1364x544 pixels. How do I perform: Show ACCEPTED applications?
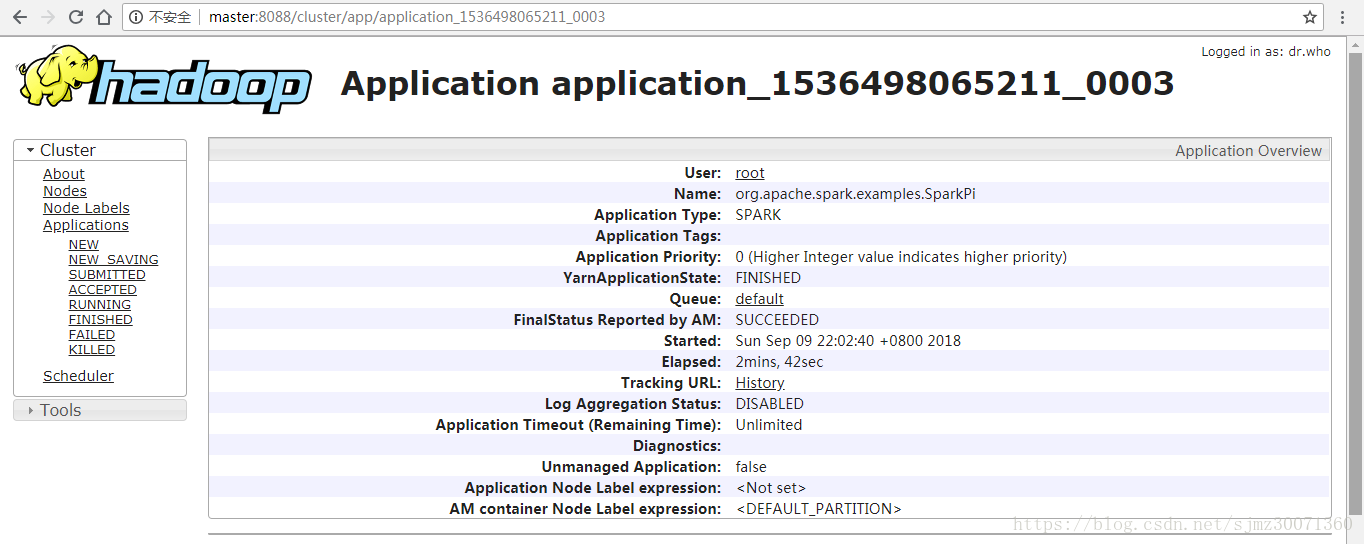click(103, 290)
